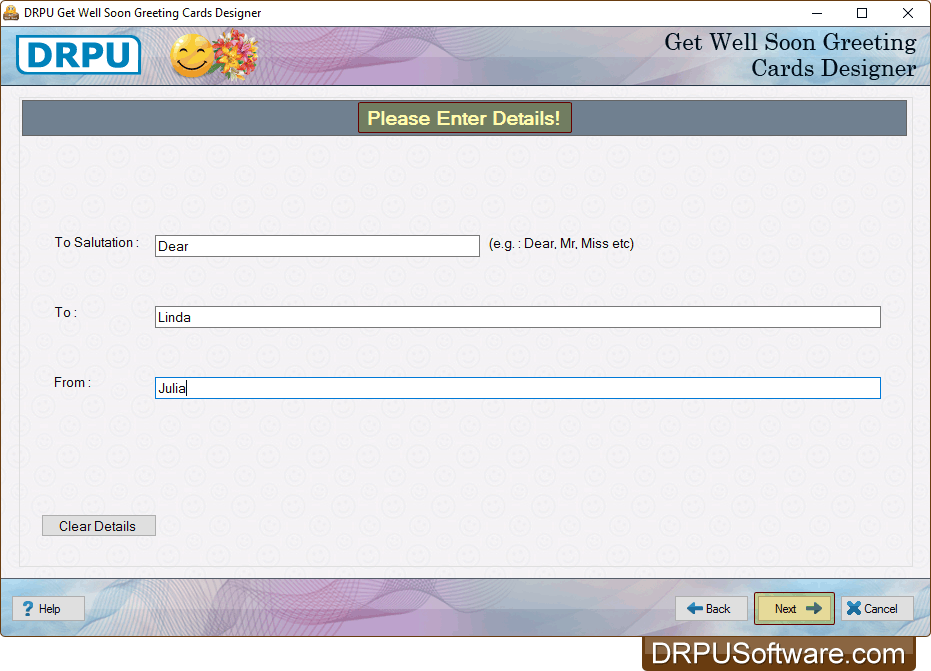Viewport: 931px width, 671px height.
Task: Click the 'To :' field label
Action: click(x=66, y=312)
